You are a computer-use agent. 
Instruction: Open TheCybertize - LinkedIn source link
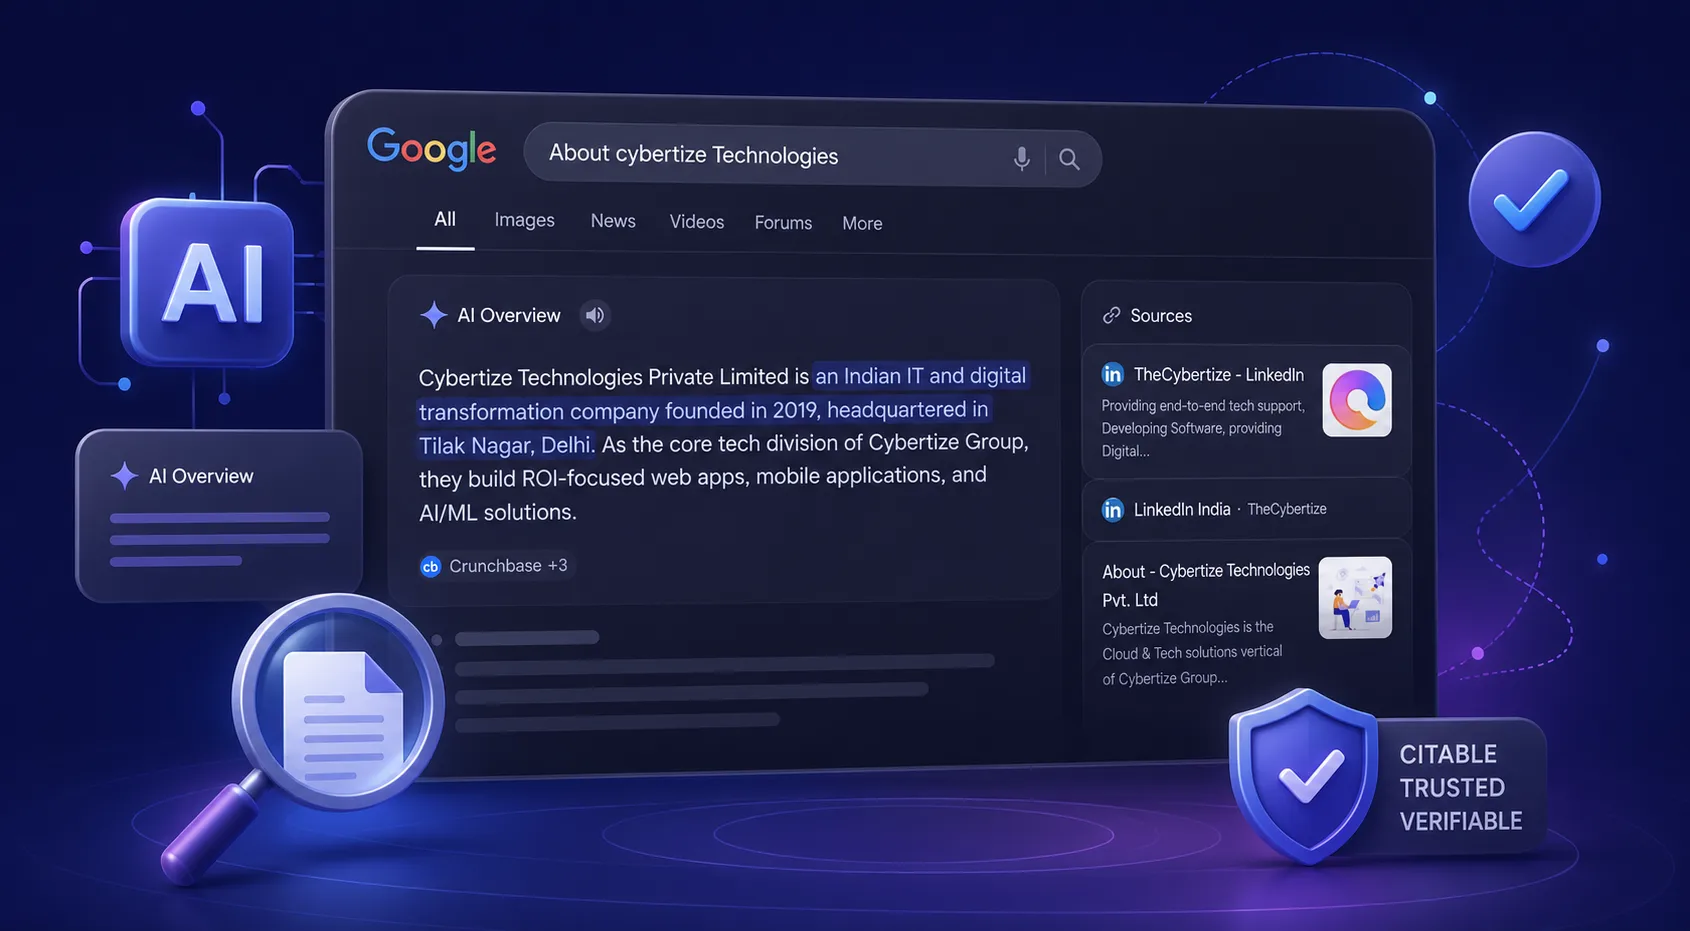coord(1218,375)
